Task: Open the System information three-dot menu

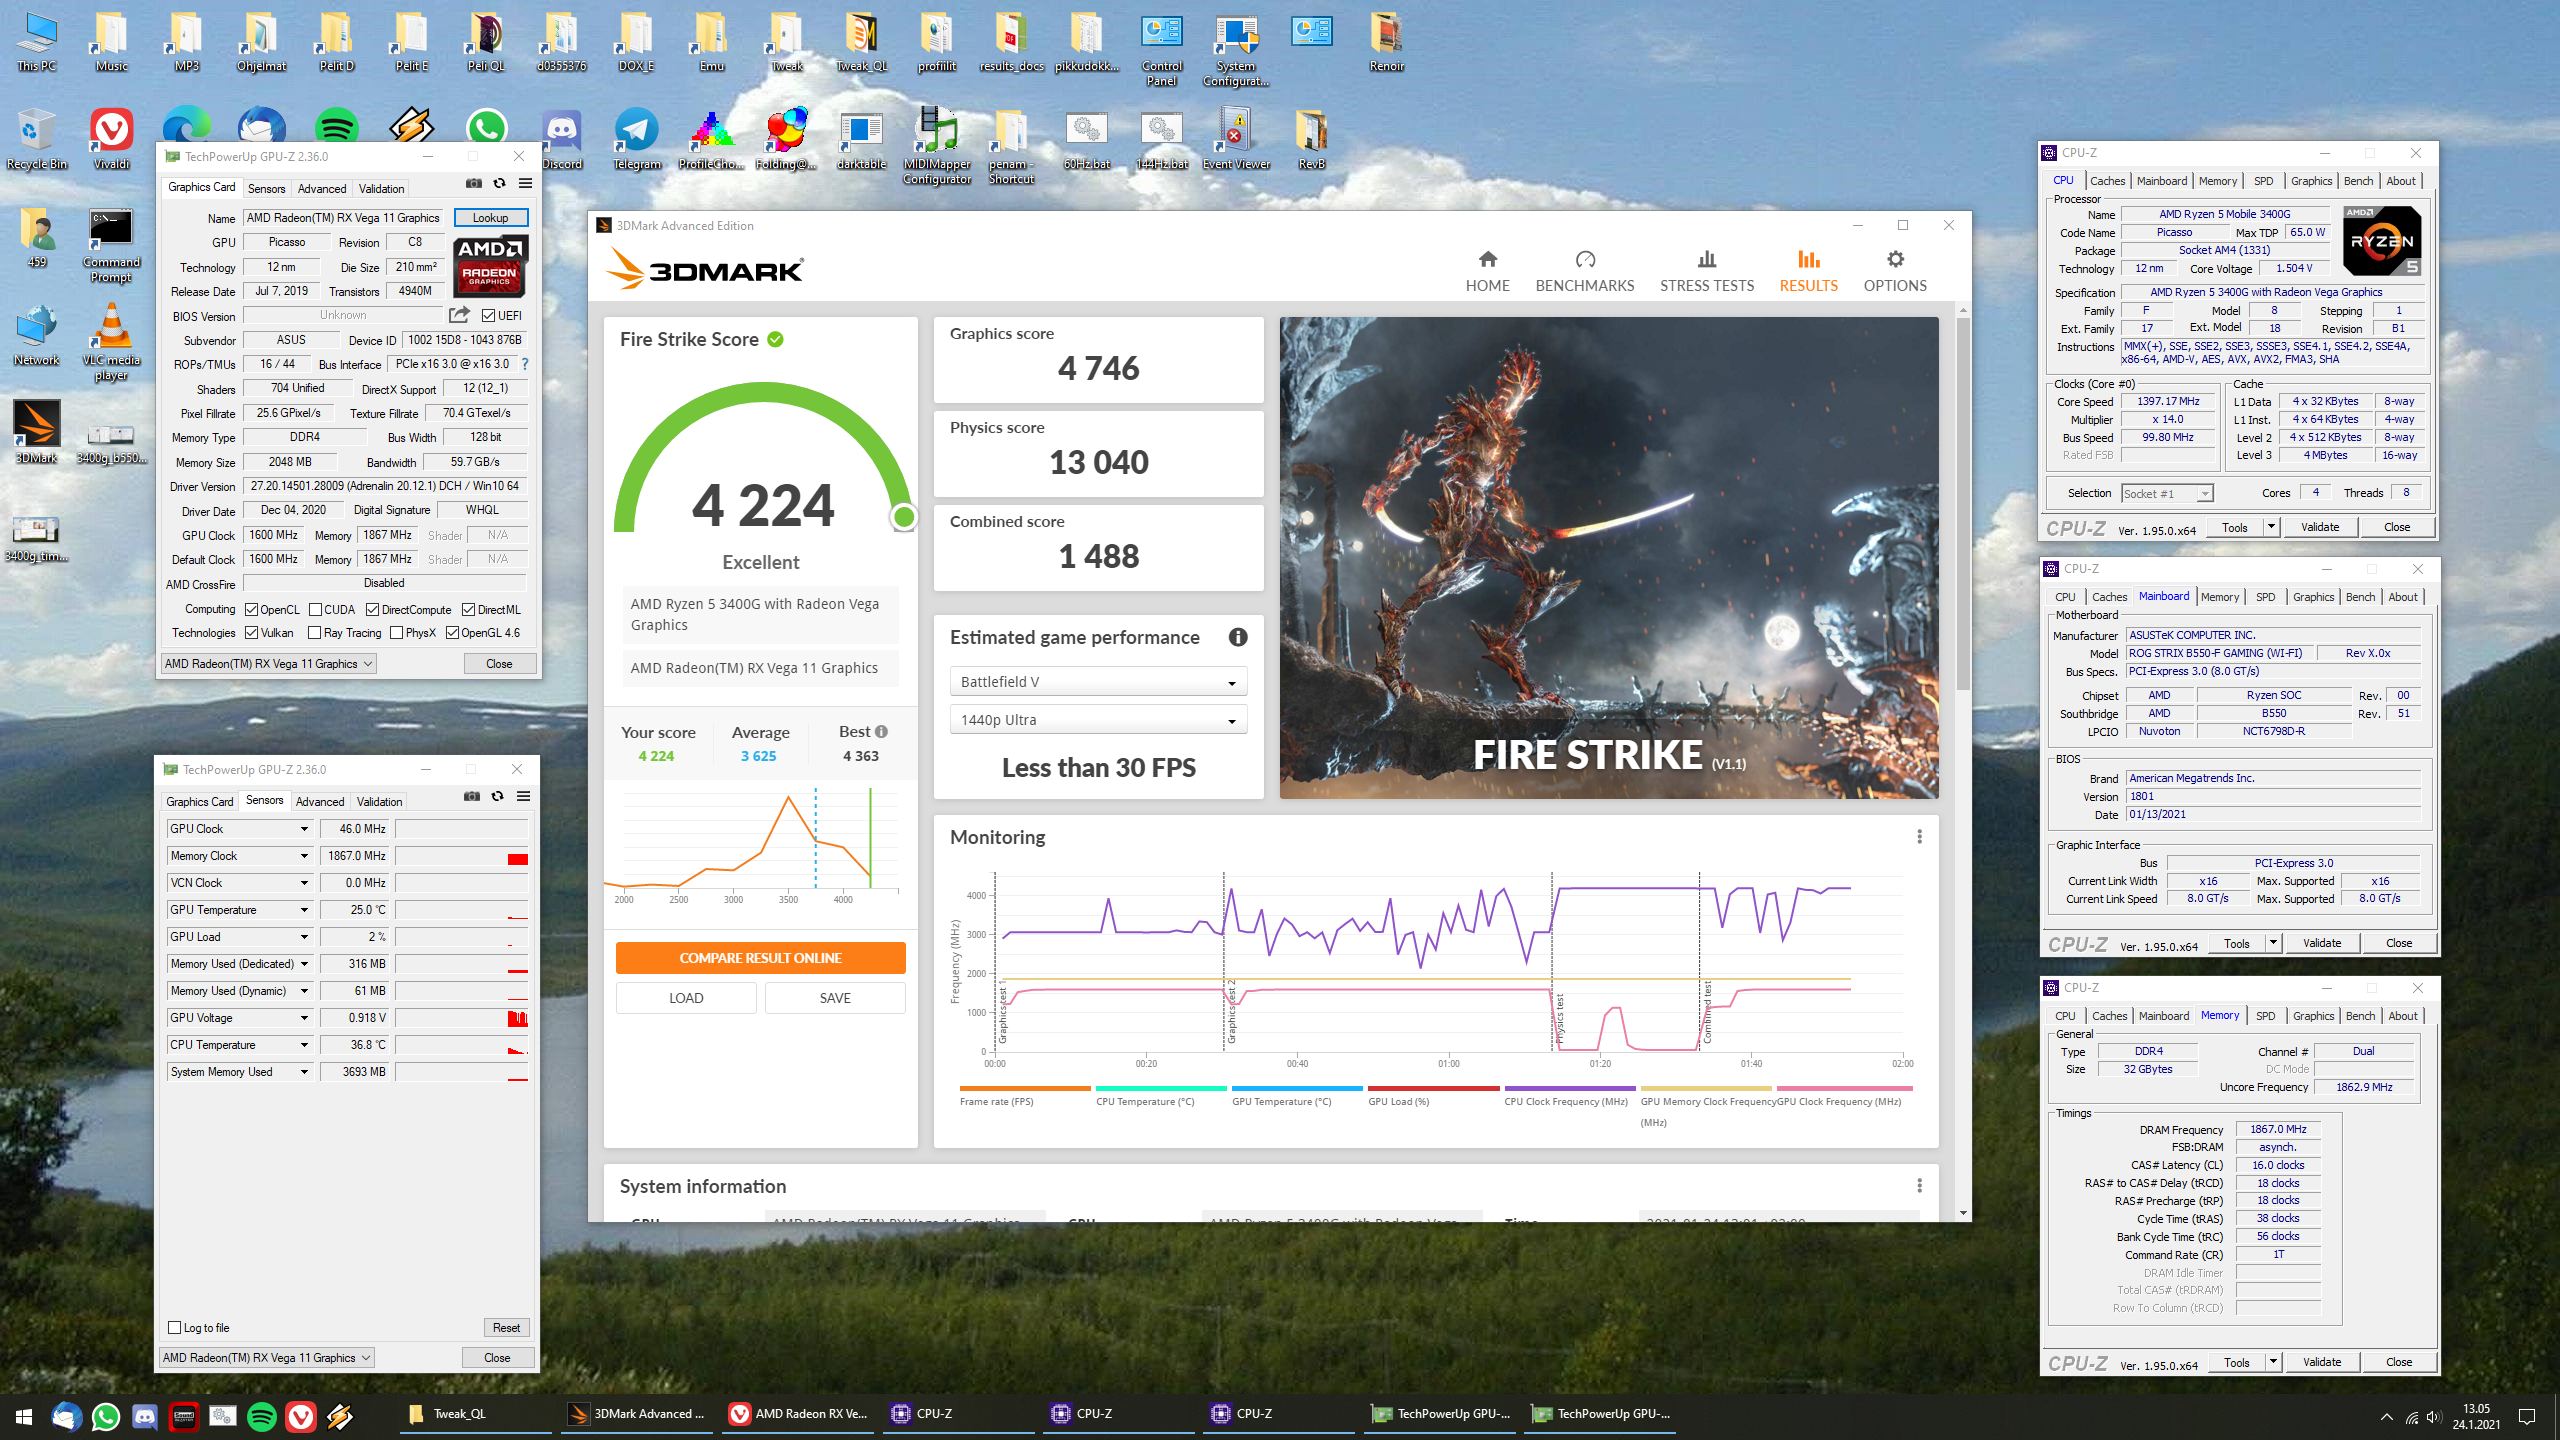Action: coord(1919,1186)
